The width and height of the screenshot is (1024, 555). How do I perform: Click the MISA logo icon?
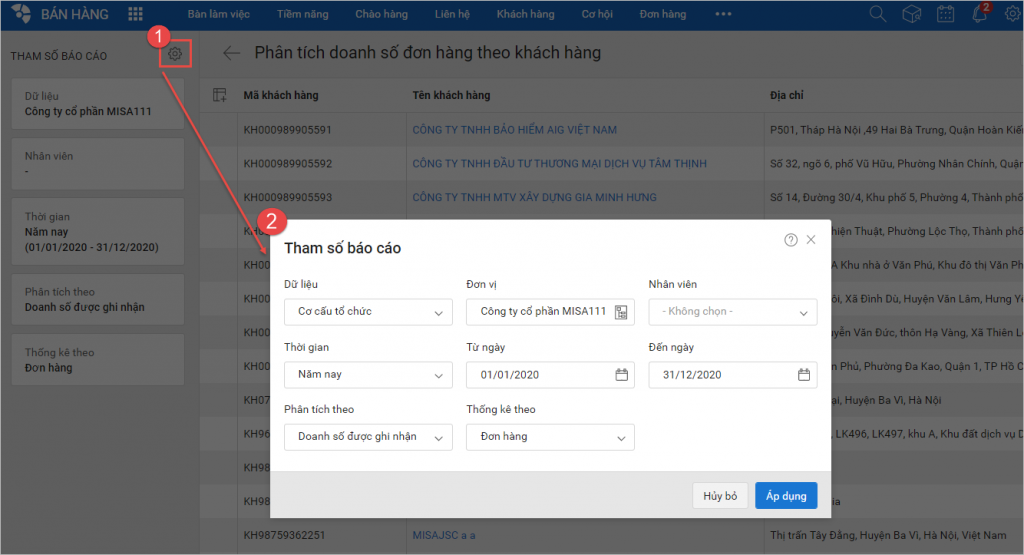coord(22,14)
